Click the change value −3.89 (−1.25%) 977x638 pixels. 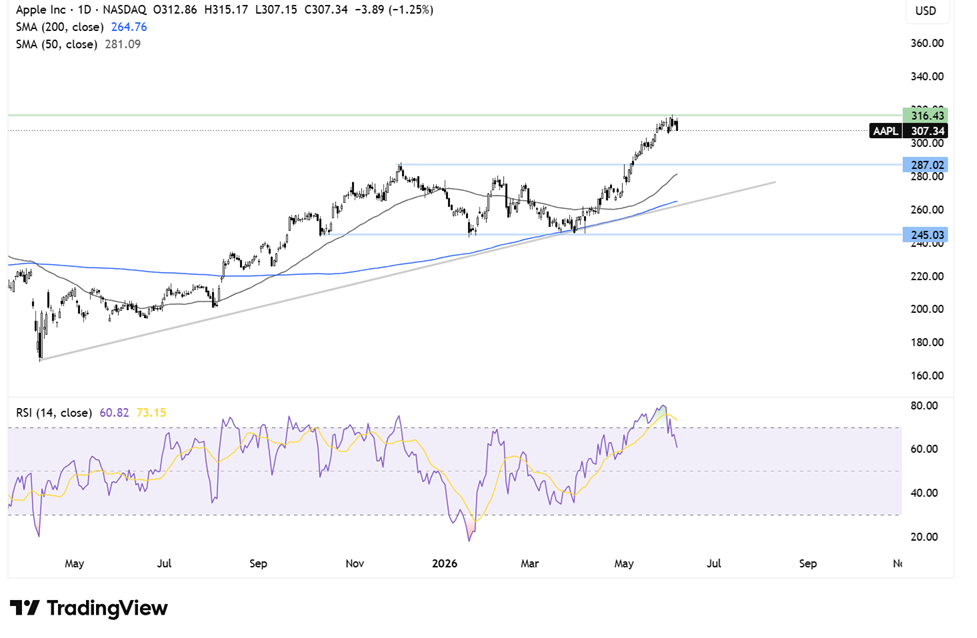(x=396, y=10)
